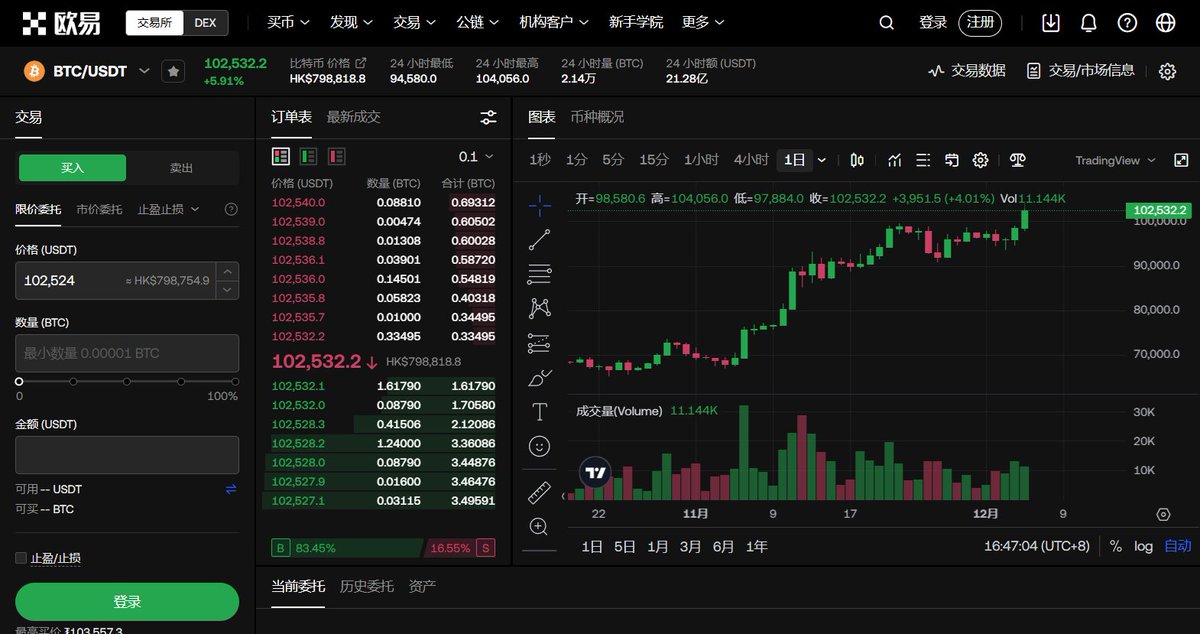Select the brush drawing tool
This screenshot has width=1200, height=634.
540,377
